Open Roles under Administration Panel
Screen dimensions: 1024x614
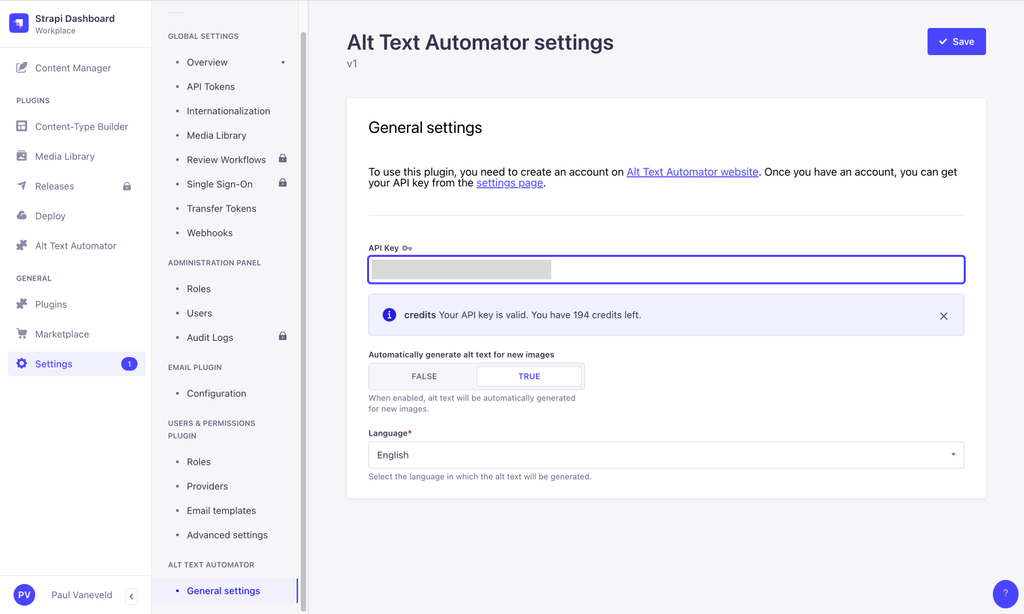(x=199, y=289)
